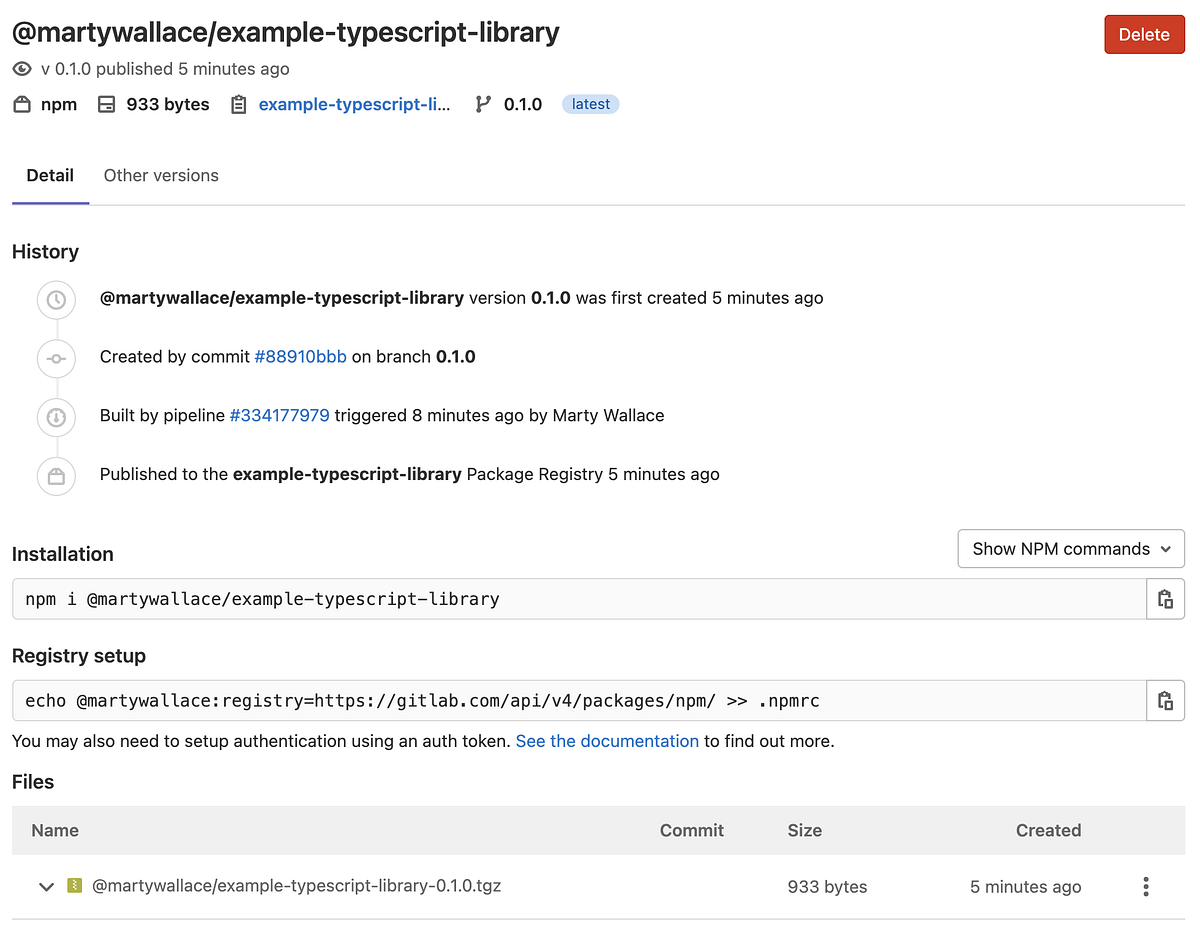Open the Show NPM commands dropdown
Image resolution: width=1200 pixels, height=932 pixels.
[1070, 548]
